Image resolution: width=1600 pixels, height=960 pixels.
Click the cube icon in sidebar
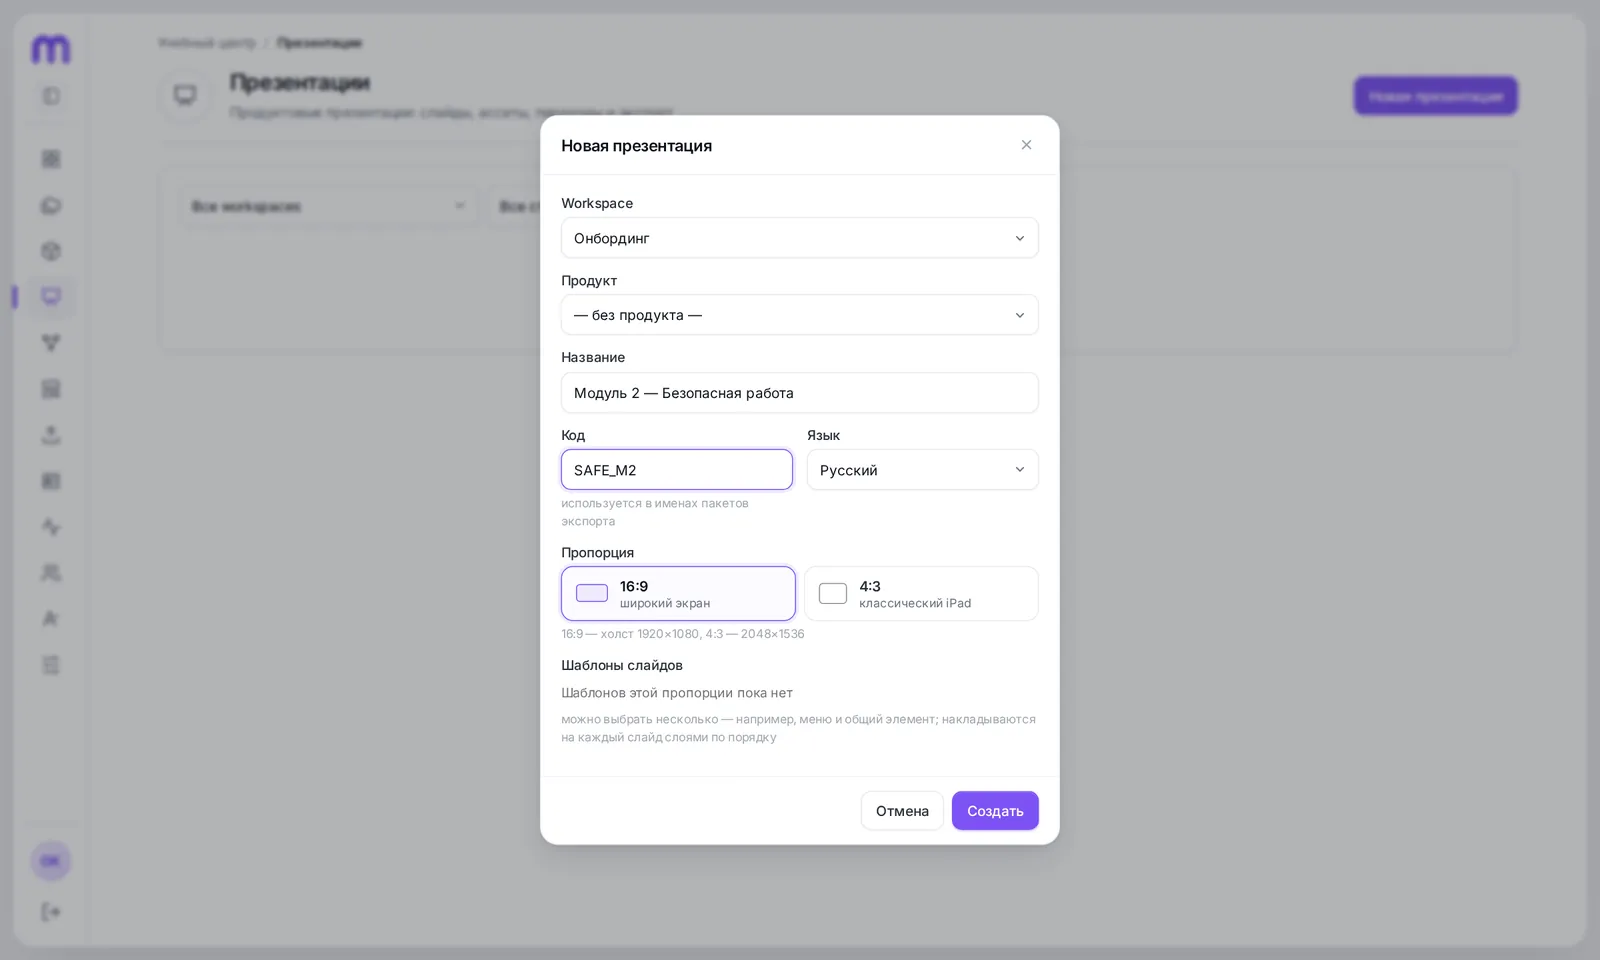click(x=51, y=251)
